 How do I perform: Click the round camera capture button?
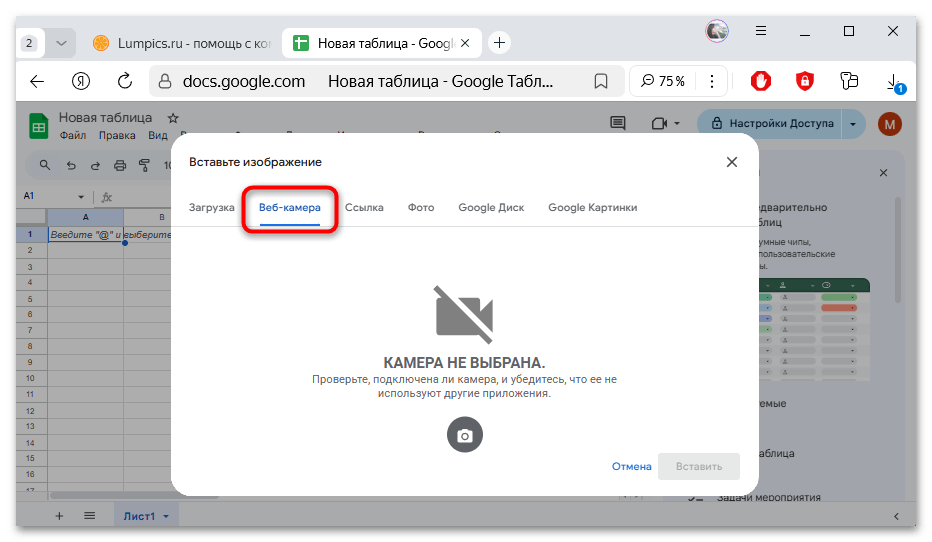(464, 435)
